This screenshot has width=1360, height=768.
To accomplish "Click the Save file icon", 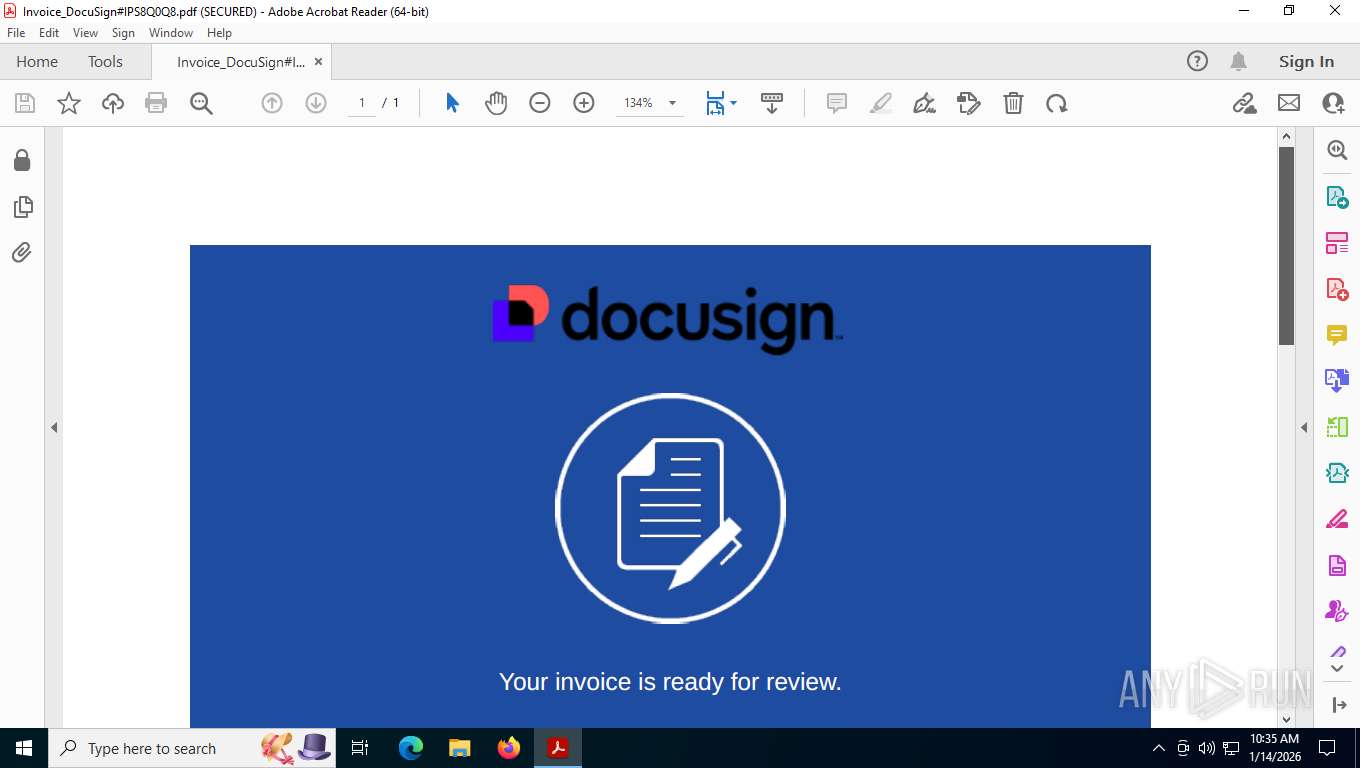I will [25, 103].
